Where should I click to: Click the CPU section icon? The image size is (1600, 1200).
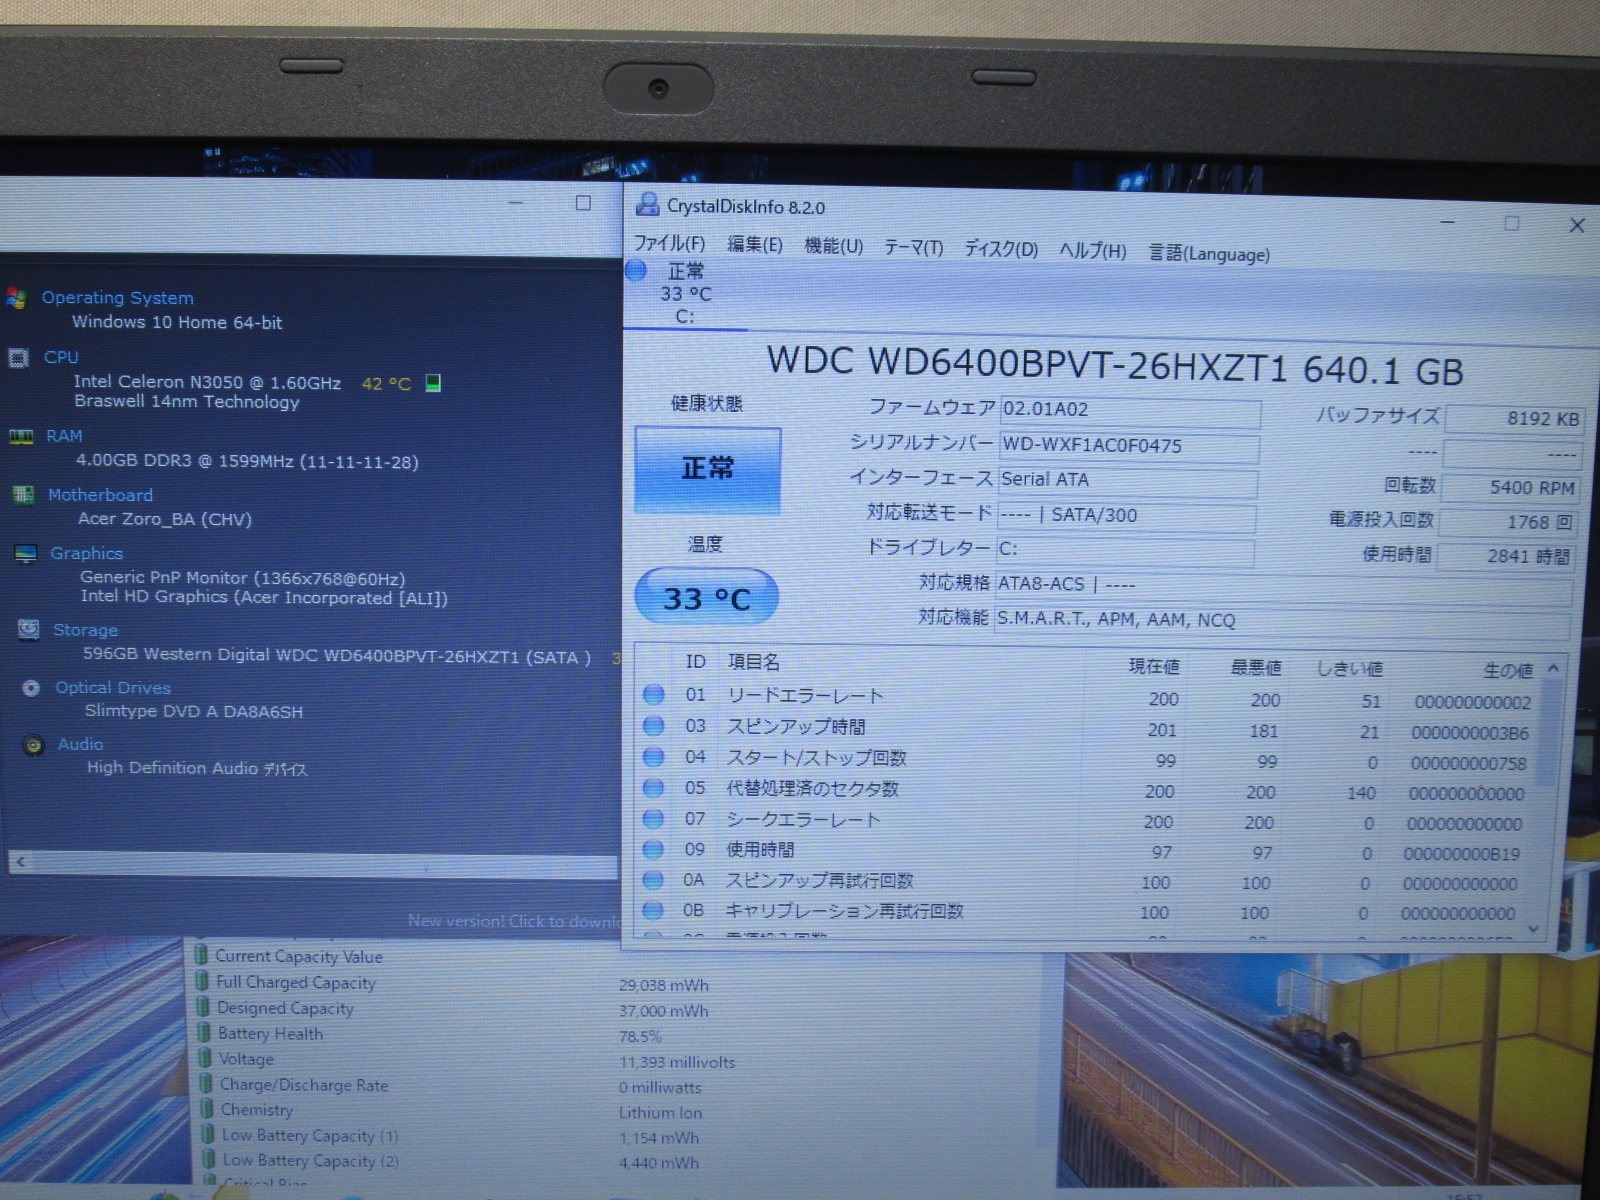point(18,358)
